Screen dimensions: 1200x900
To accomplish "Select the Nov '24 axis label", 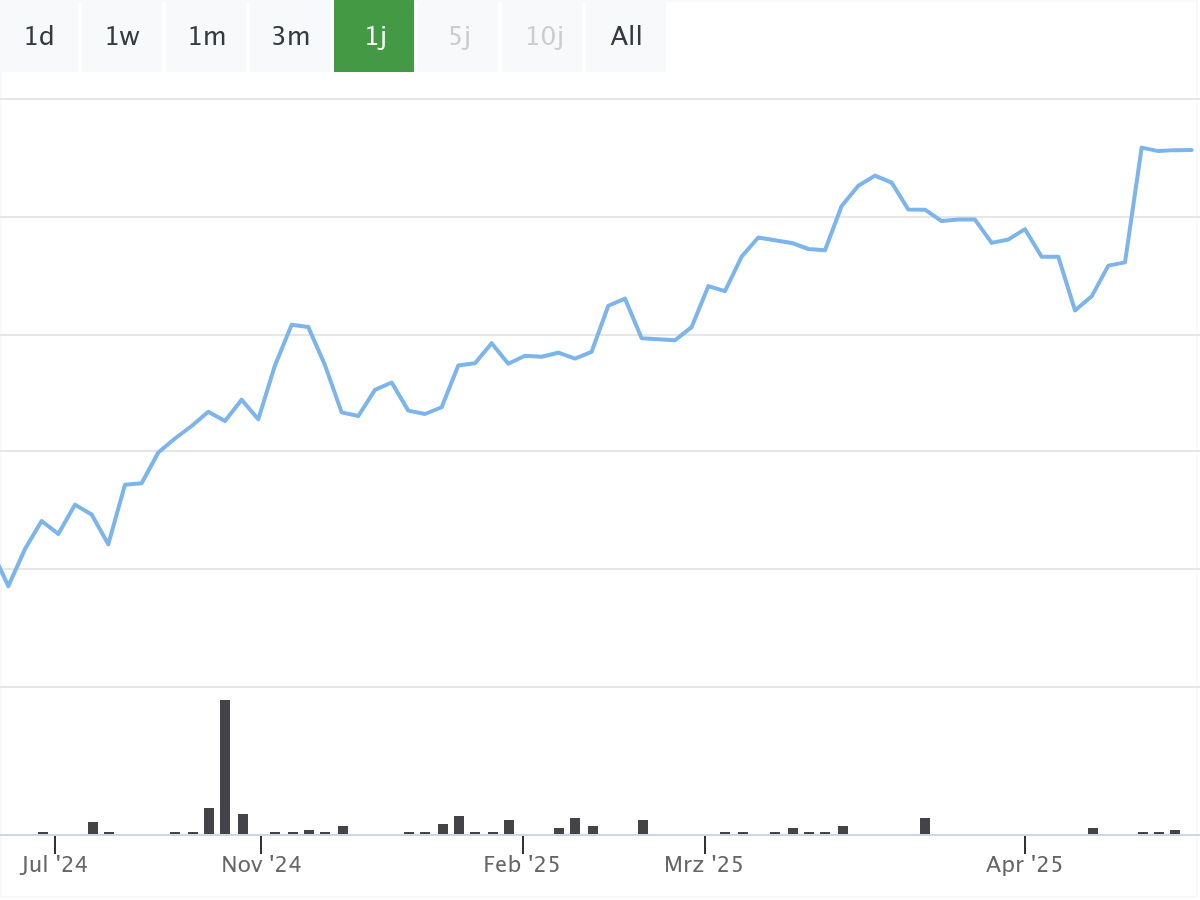I will (x=261, y=864).
